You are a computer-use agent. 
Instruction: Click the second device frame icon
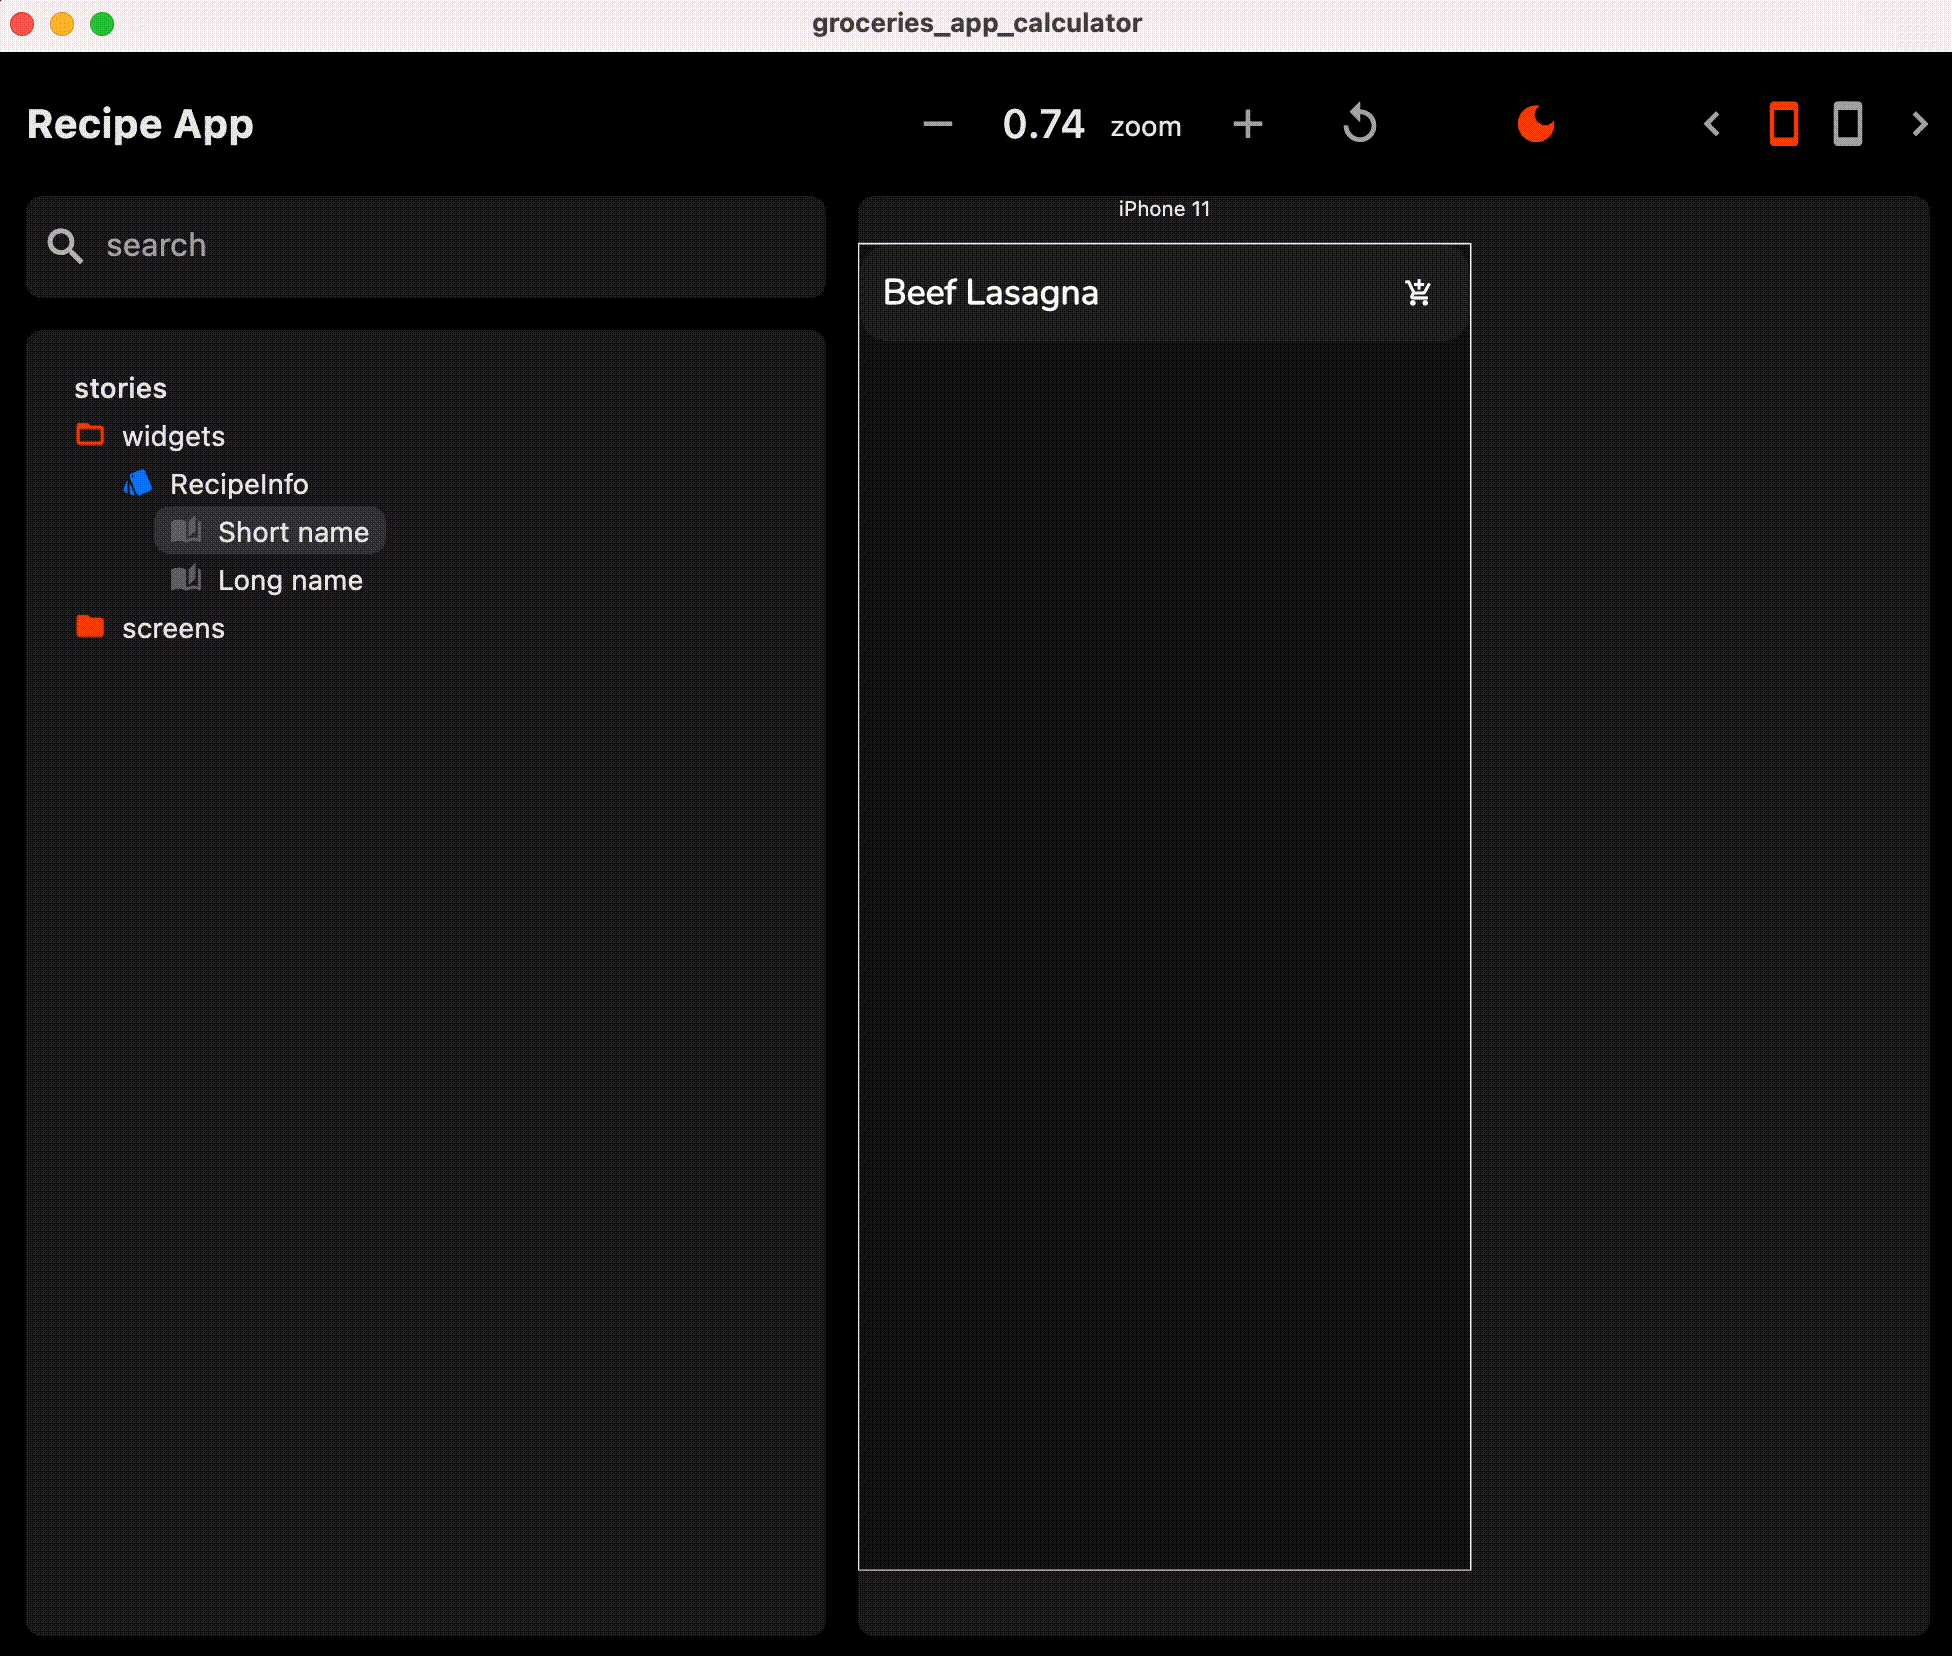1847,123
